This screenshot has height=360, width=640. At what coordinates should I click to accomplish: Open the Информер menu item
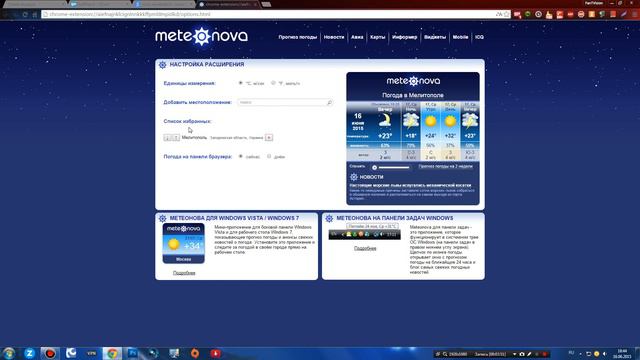tap(404, 37)
